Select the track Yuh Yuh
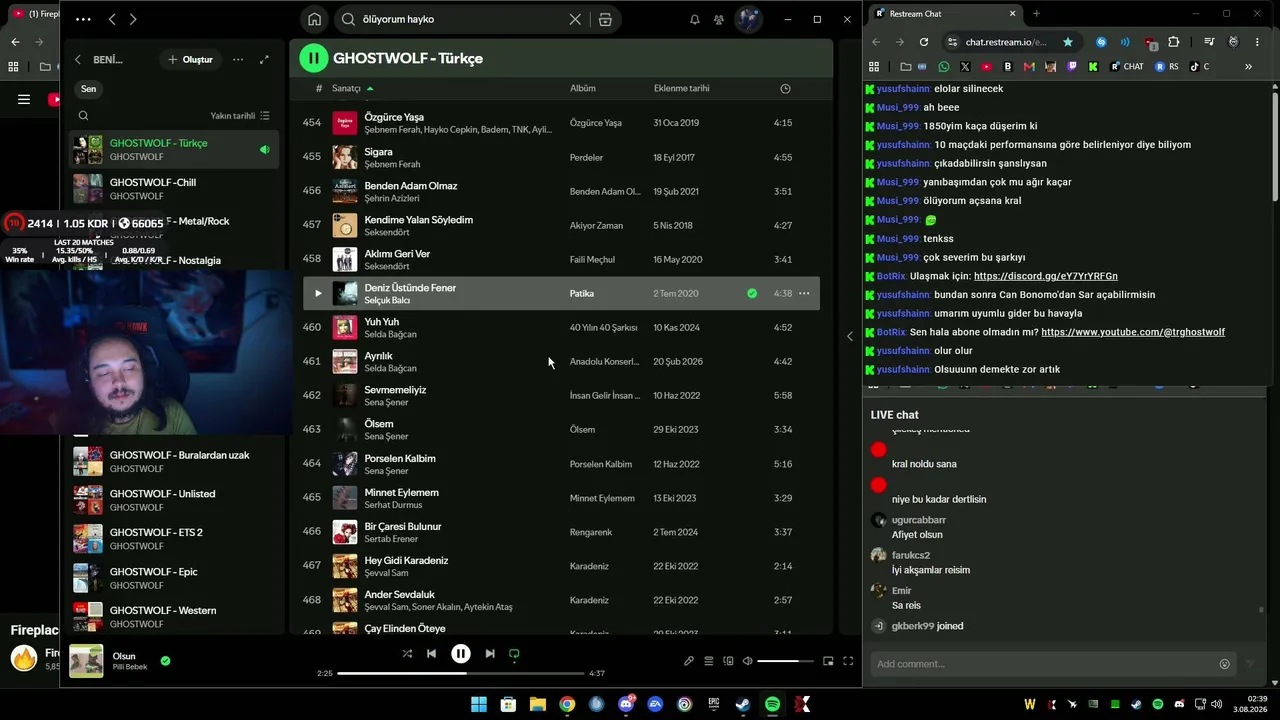This screenshot has height=720, width=1280. click(x=560, y=327)
